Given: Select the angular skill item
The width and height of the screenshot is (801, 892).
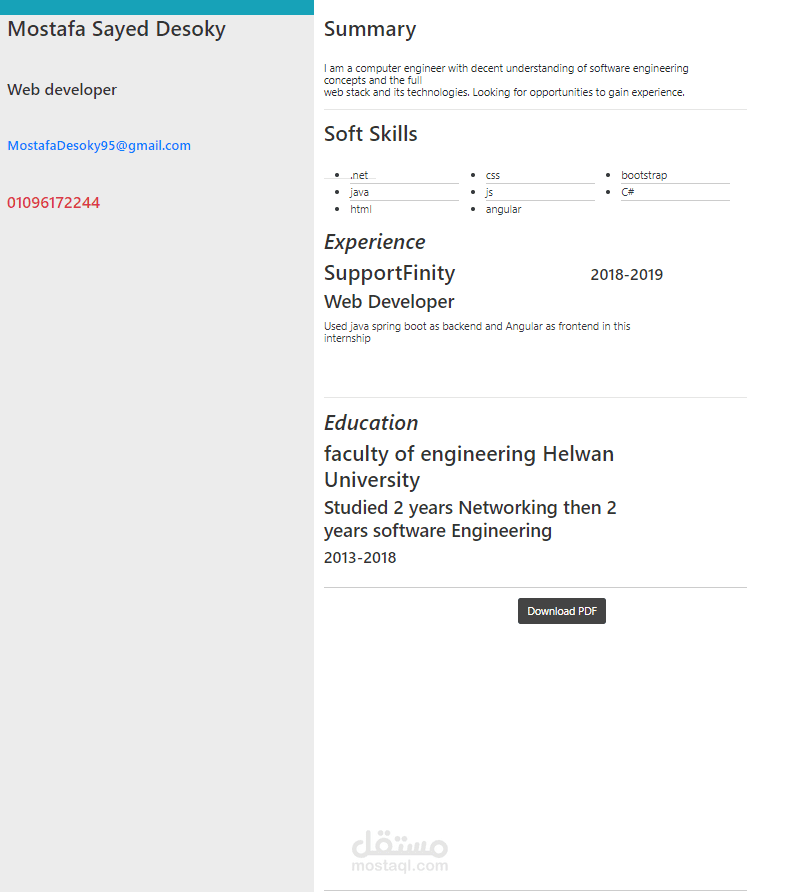Looking at the screenshot, I should tap(503, 209).
